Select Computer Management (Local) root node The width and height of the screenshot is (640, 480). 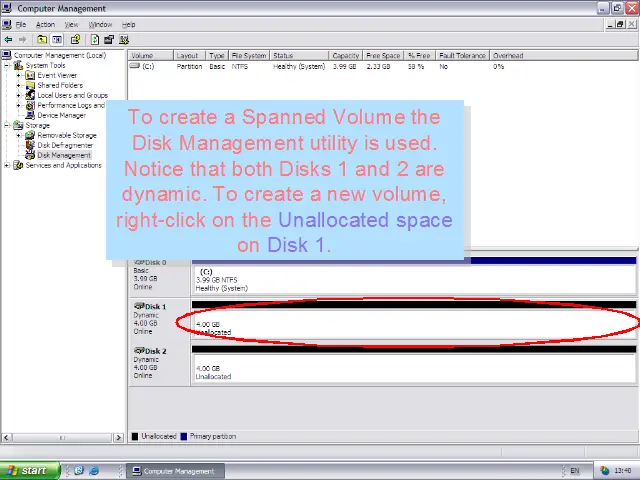(60, 55)
